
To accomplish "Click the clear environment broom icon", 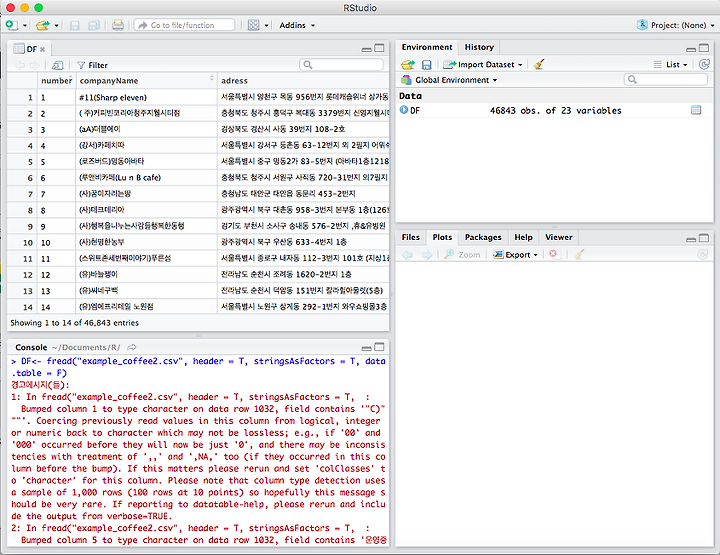I will click(539, 64).
